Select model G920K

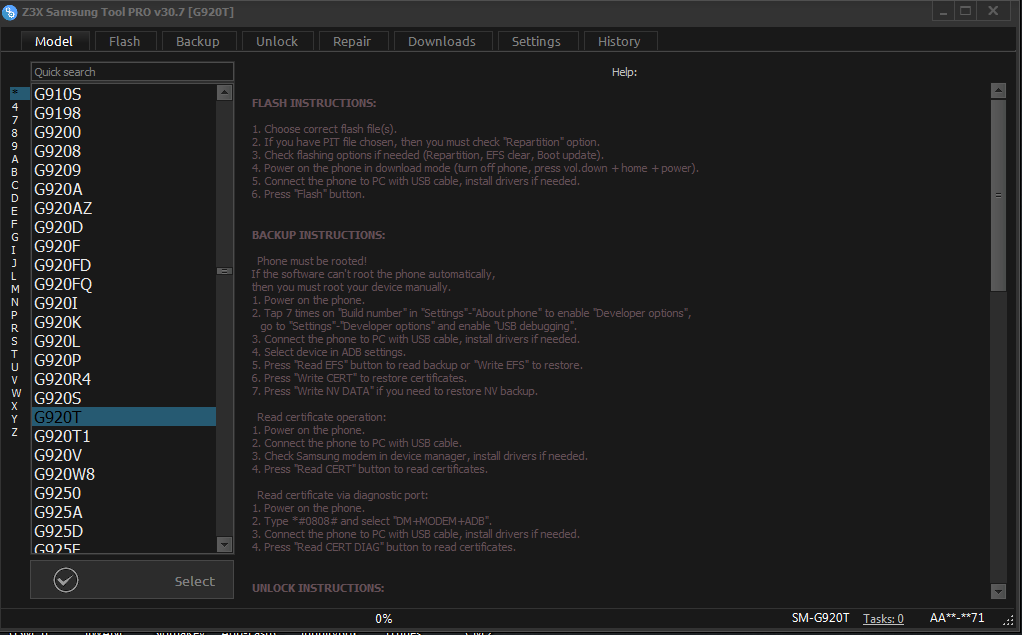(124, 322)
